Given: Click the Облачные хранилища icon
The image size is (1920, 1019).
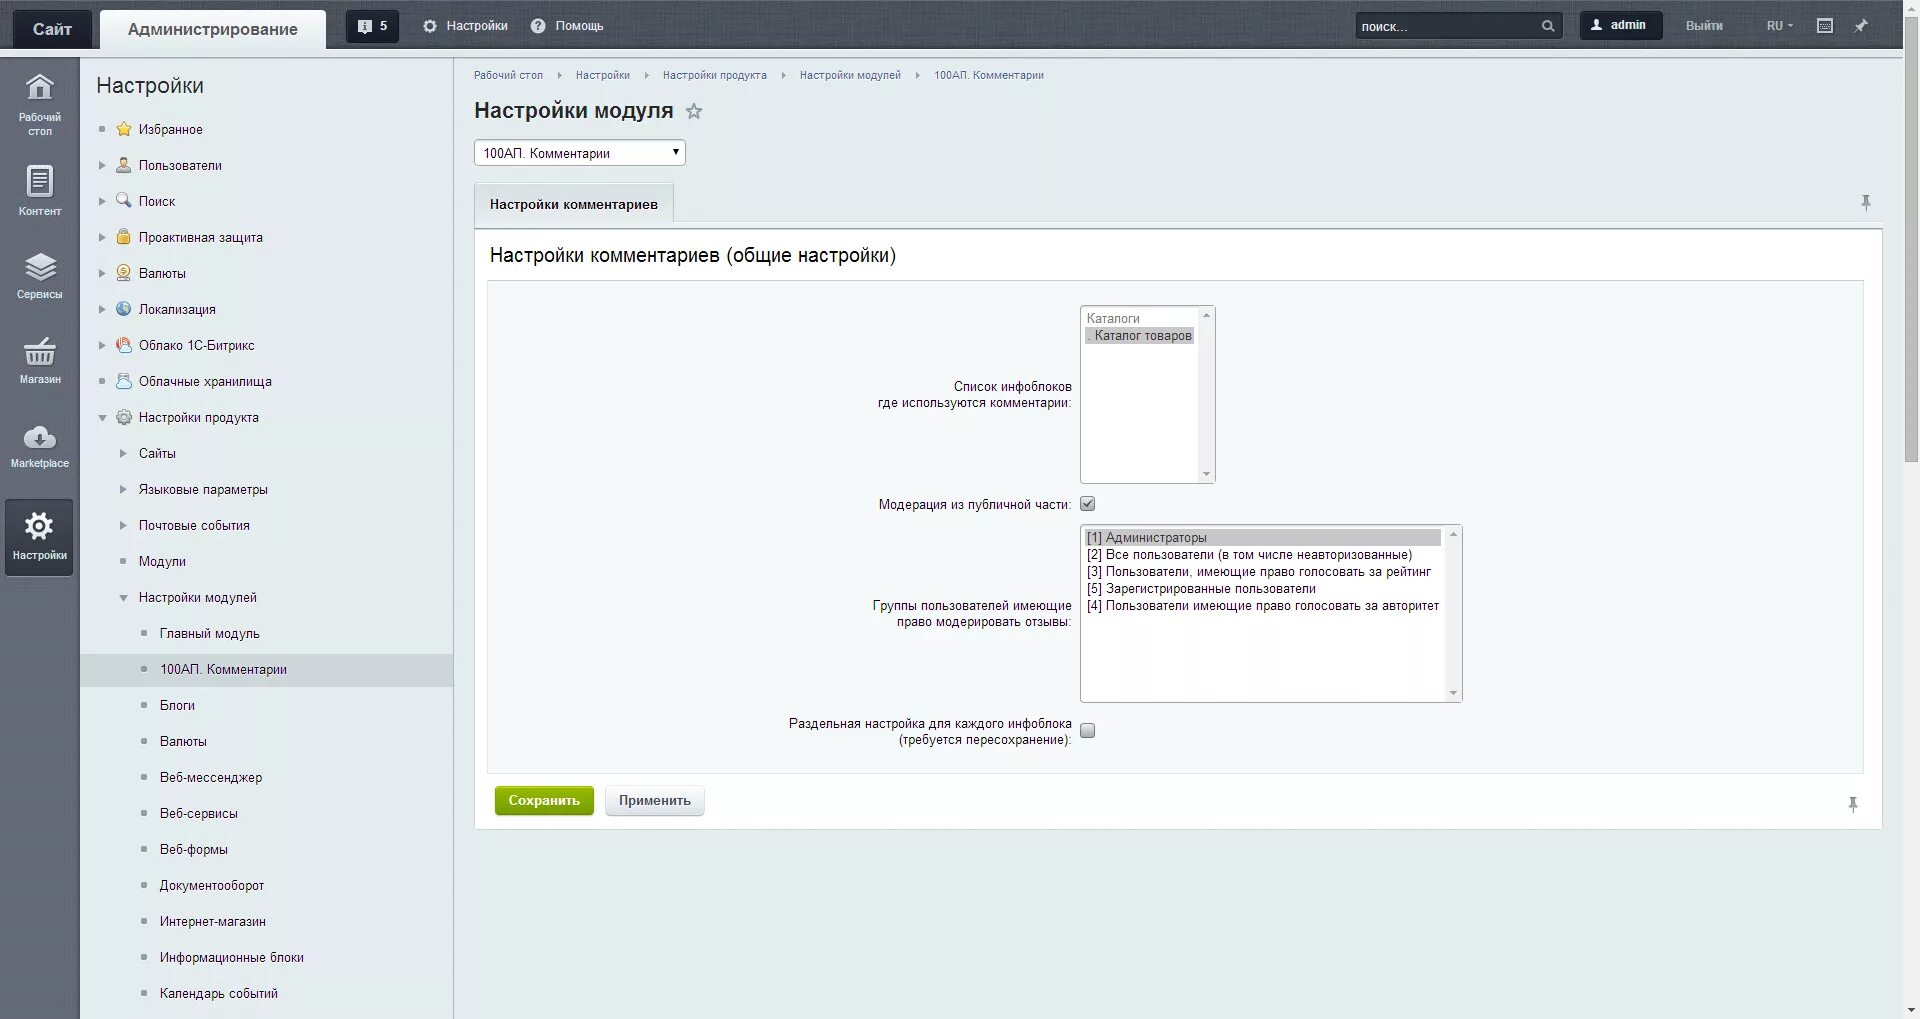Looking at the screenshot, I should pyautogui.click(x=124, y=381).
